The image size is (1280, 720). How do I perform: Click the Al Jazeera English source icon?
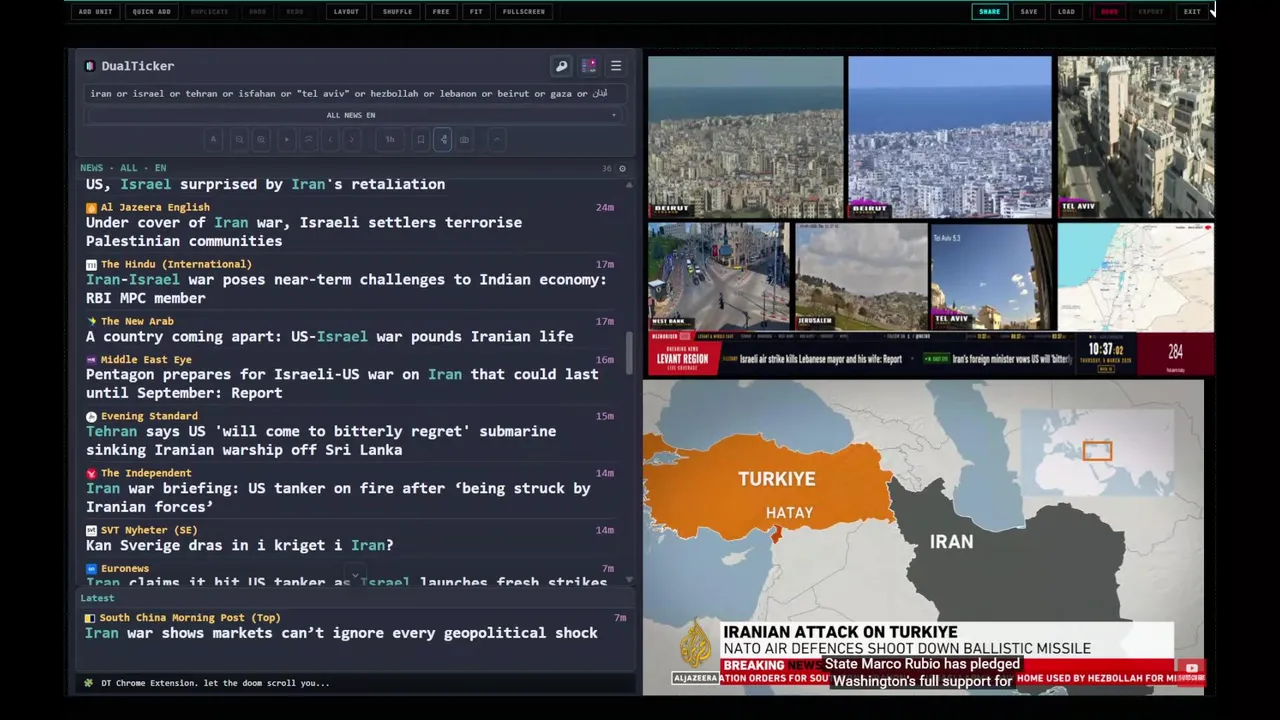point(91,208)
